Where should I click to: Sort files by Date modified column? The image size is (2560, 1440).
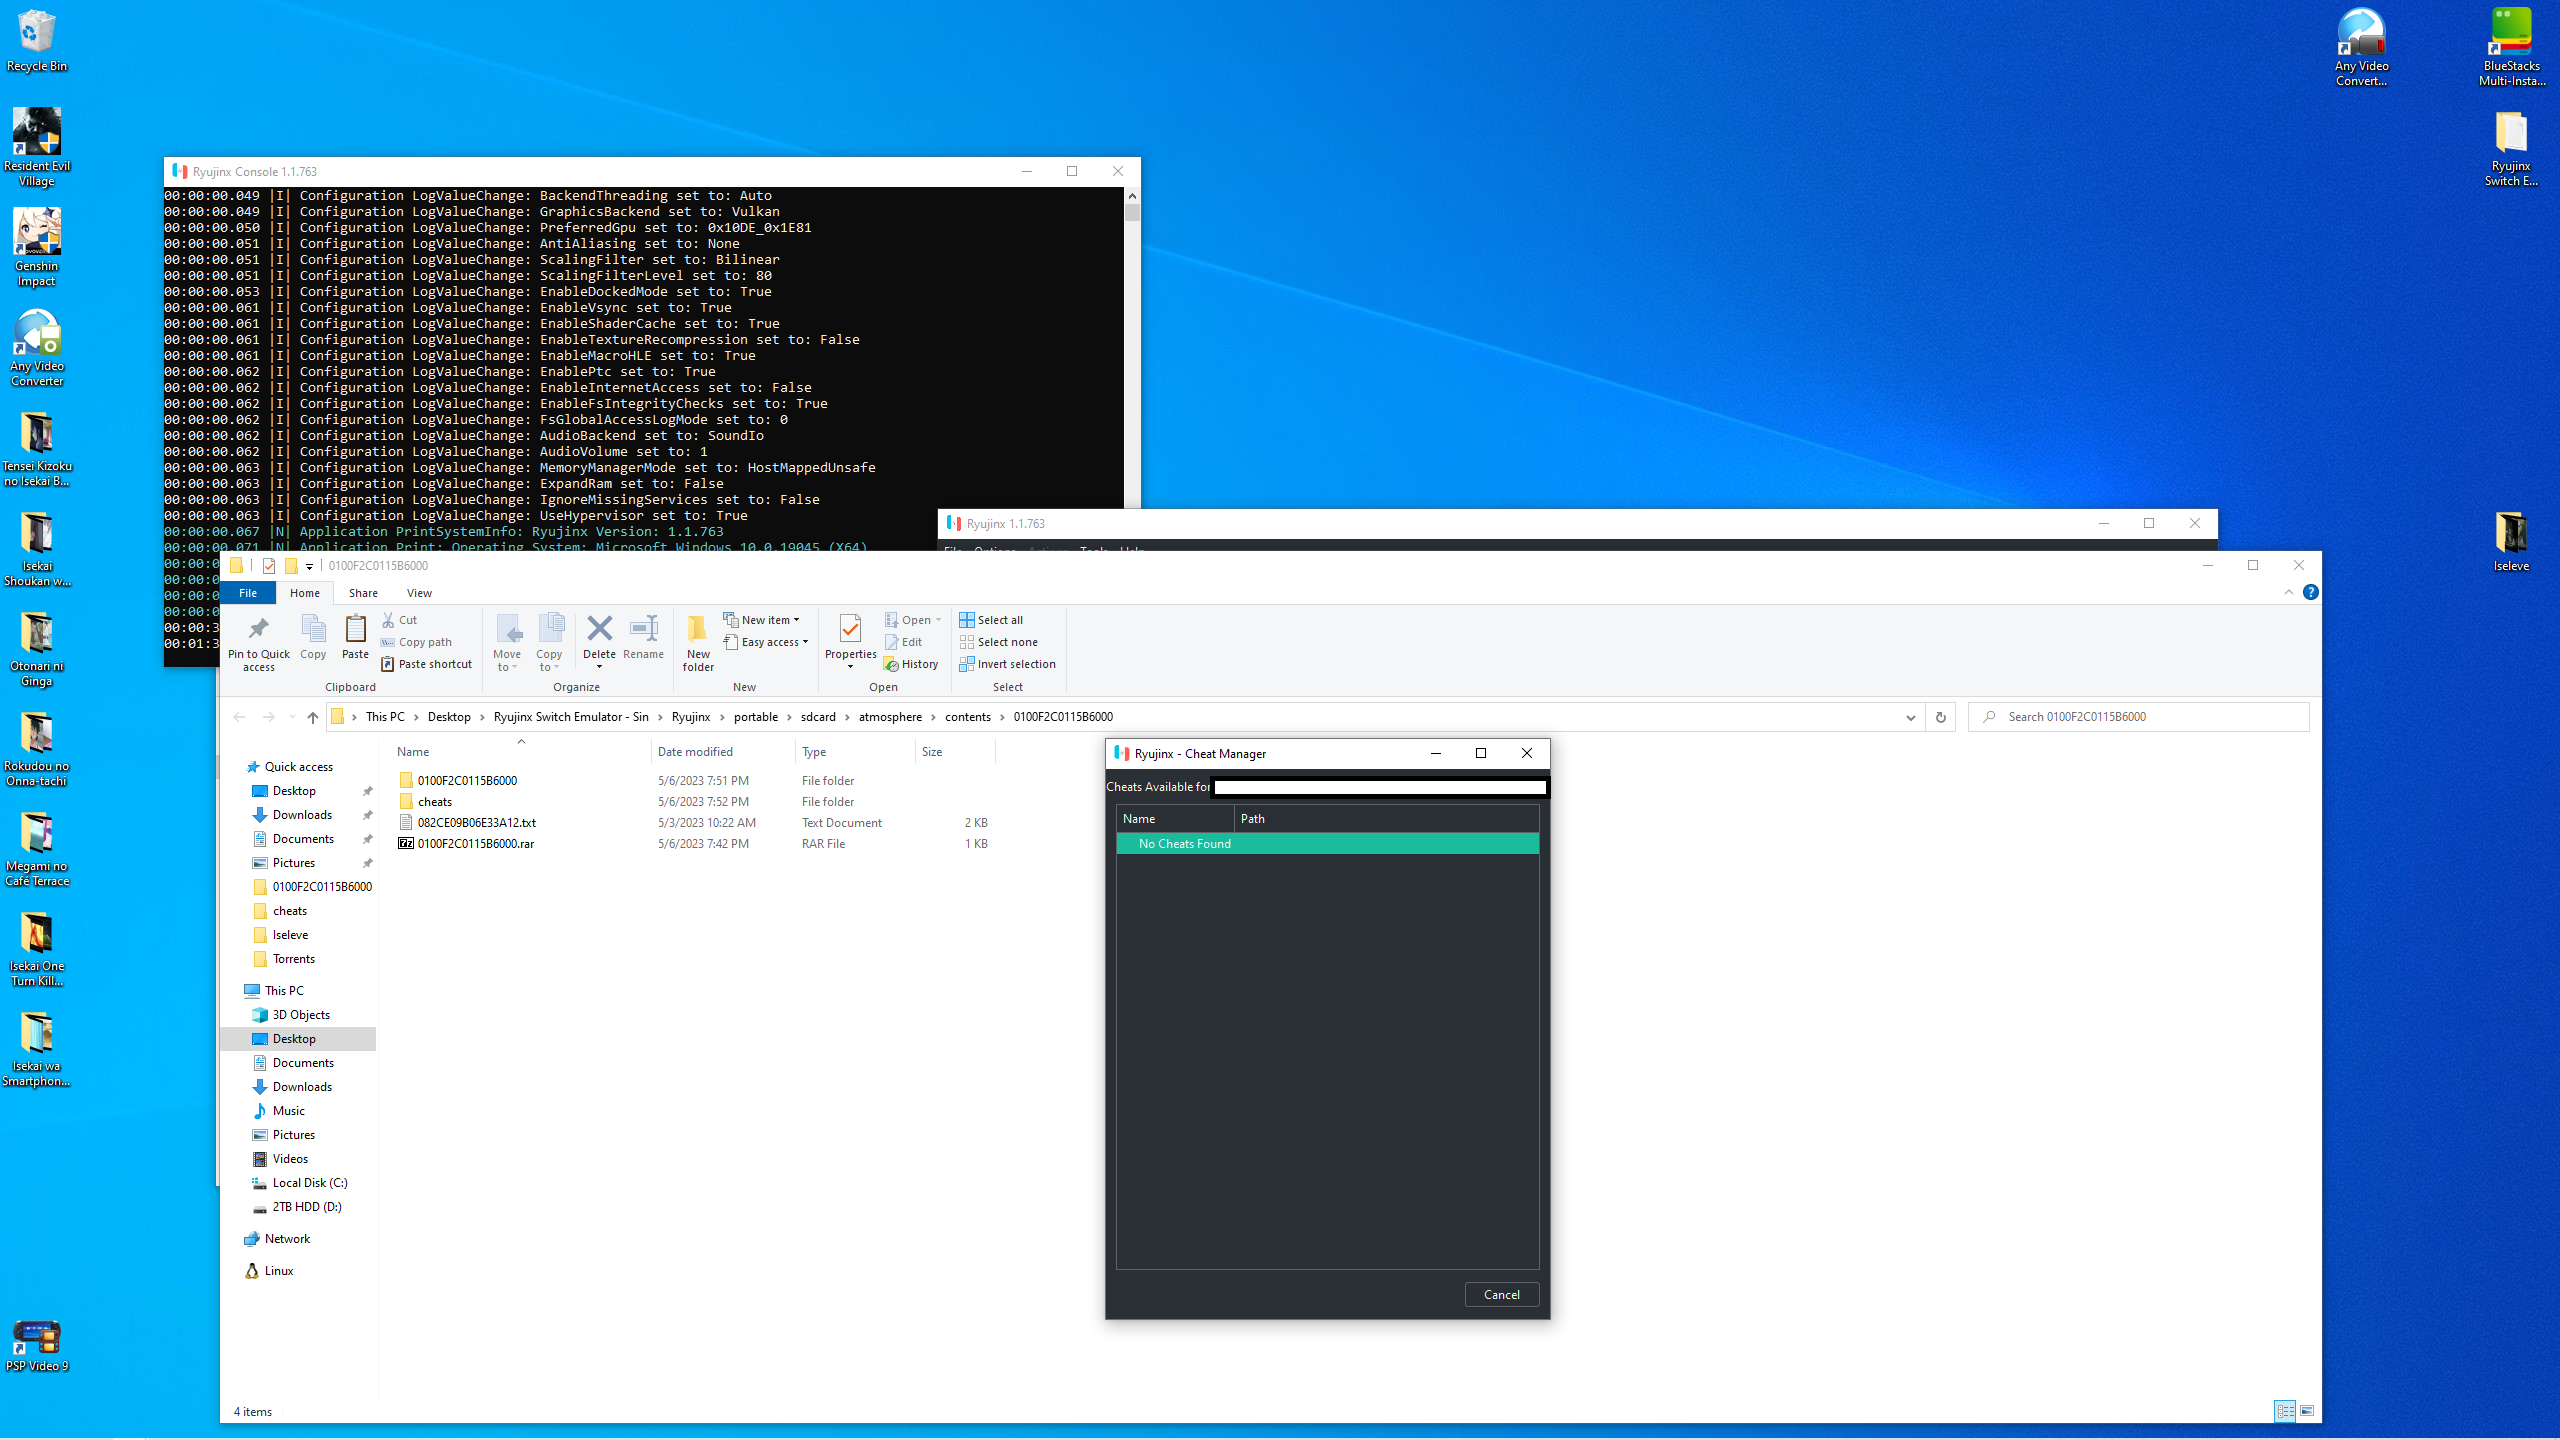(x=722, y=752)
